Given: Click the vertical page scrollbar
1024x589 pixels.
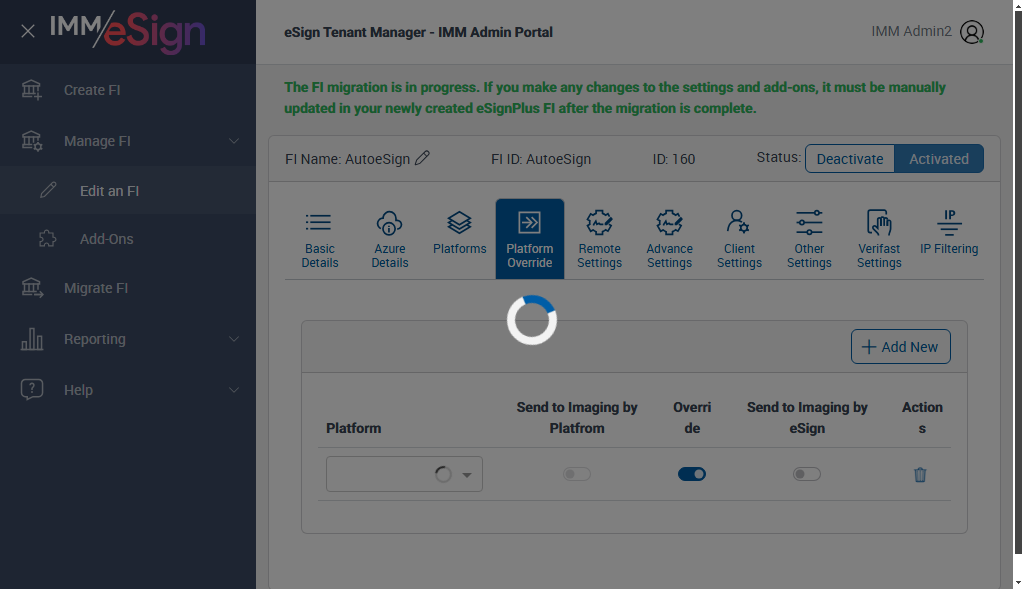Looking at the screenshot, I should point(1017,281).
